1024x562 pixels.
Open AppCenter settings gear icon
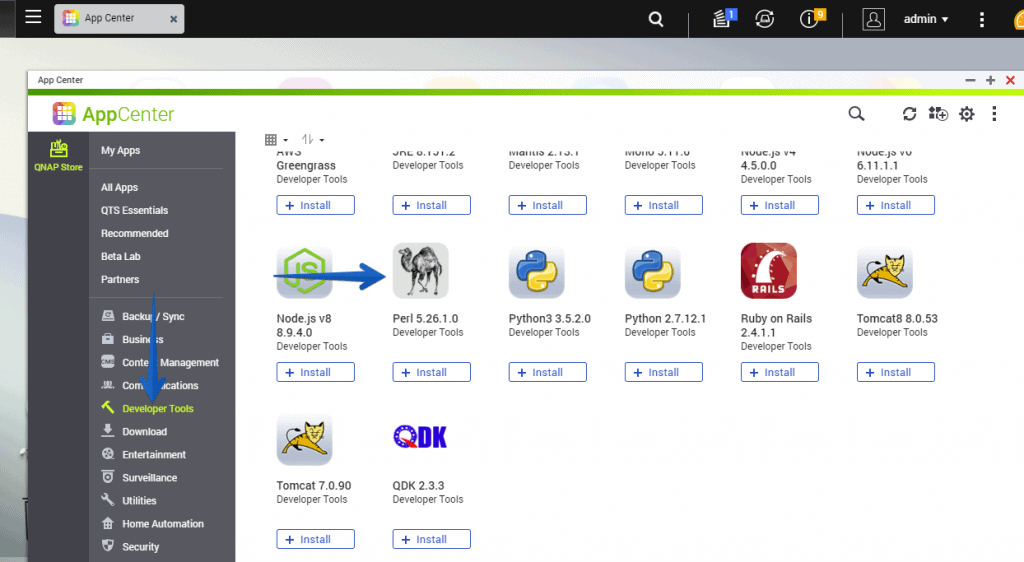(966, 114)
